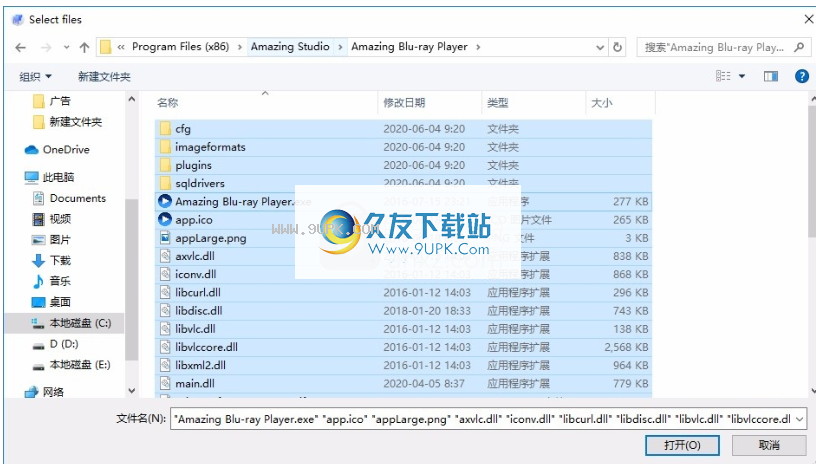Select the imageformats folder icon

pyautogui.click(x=165, y=147)
